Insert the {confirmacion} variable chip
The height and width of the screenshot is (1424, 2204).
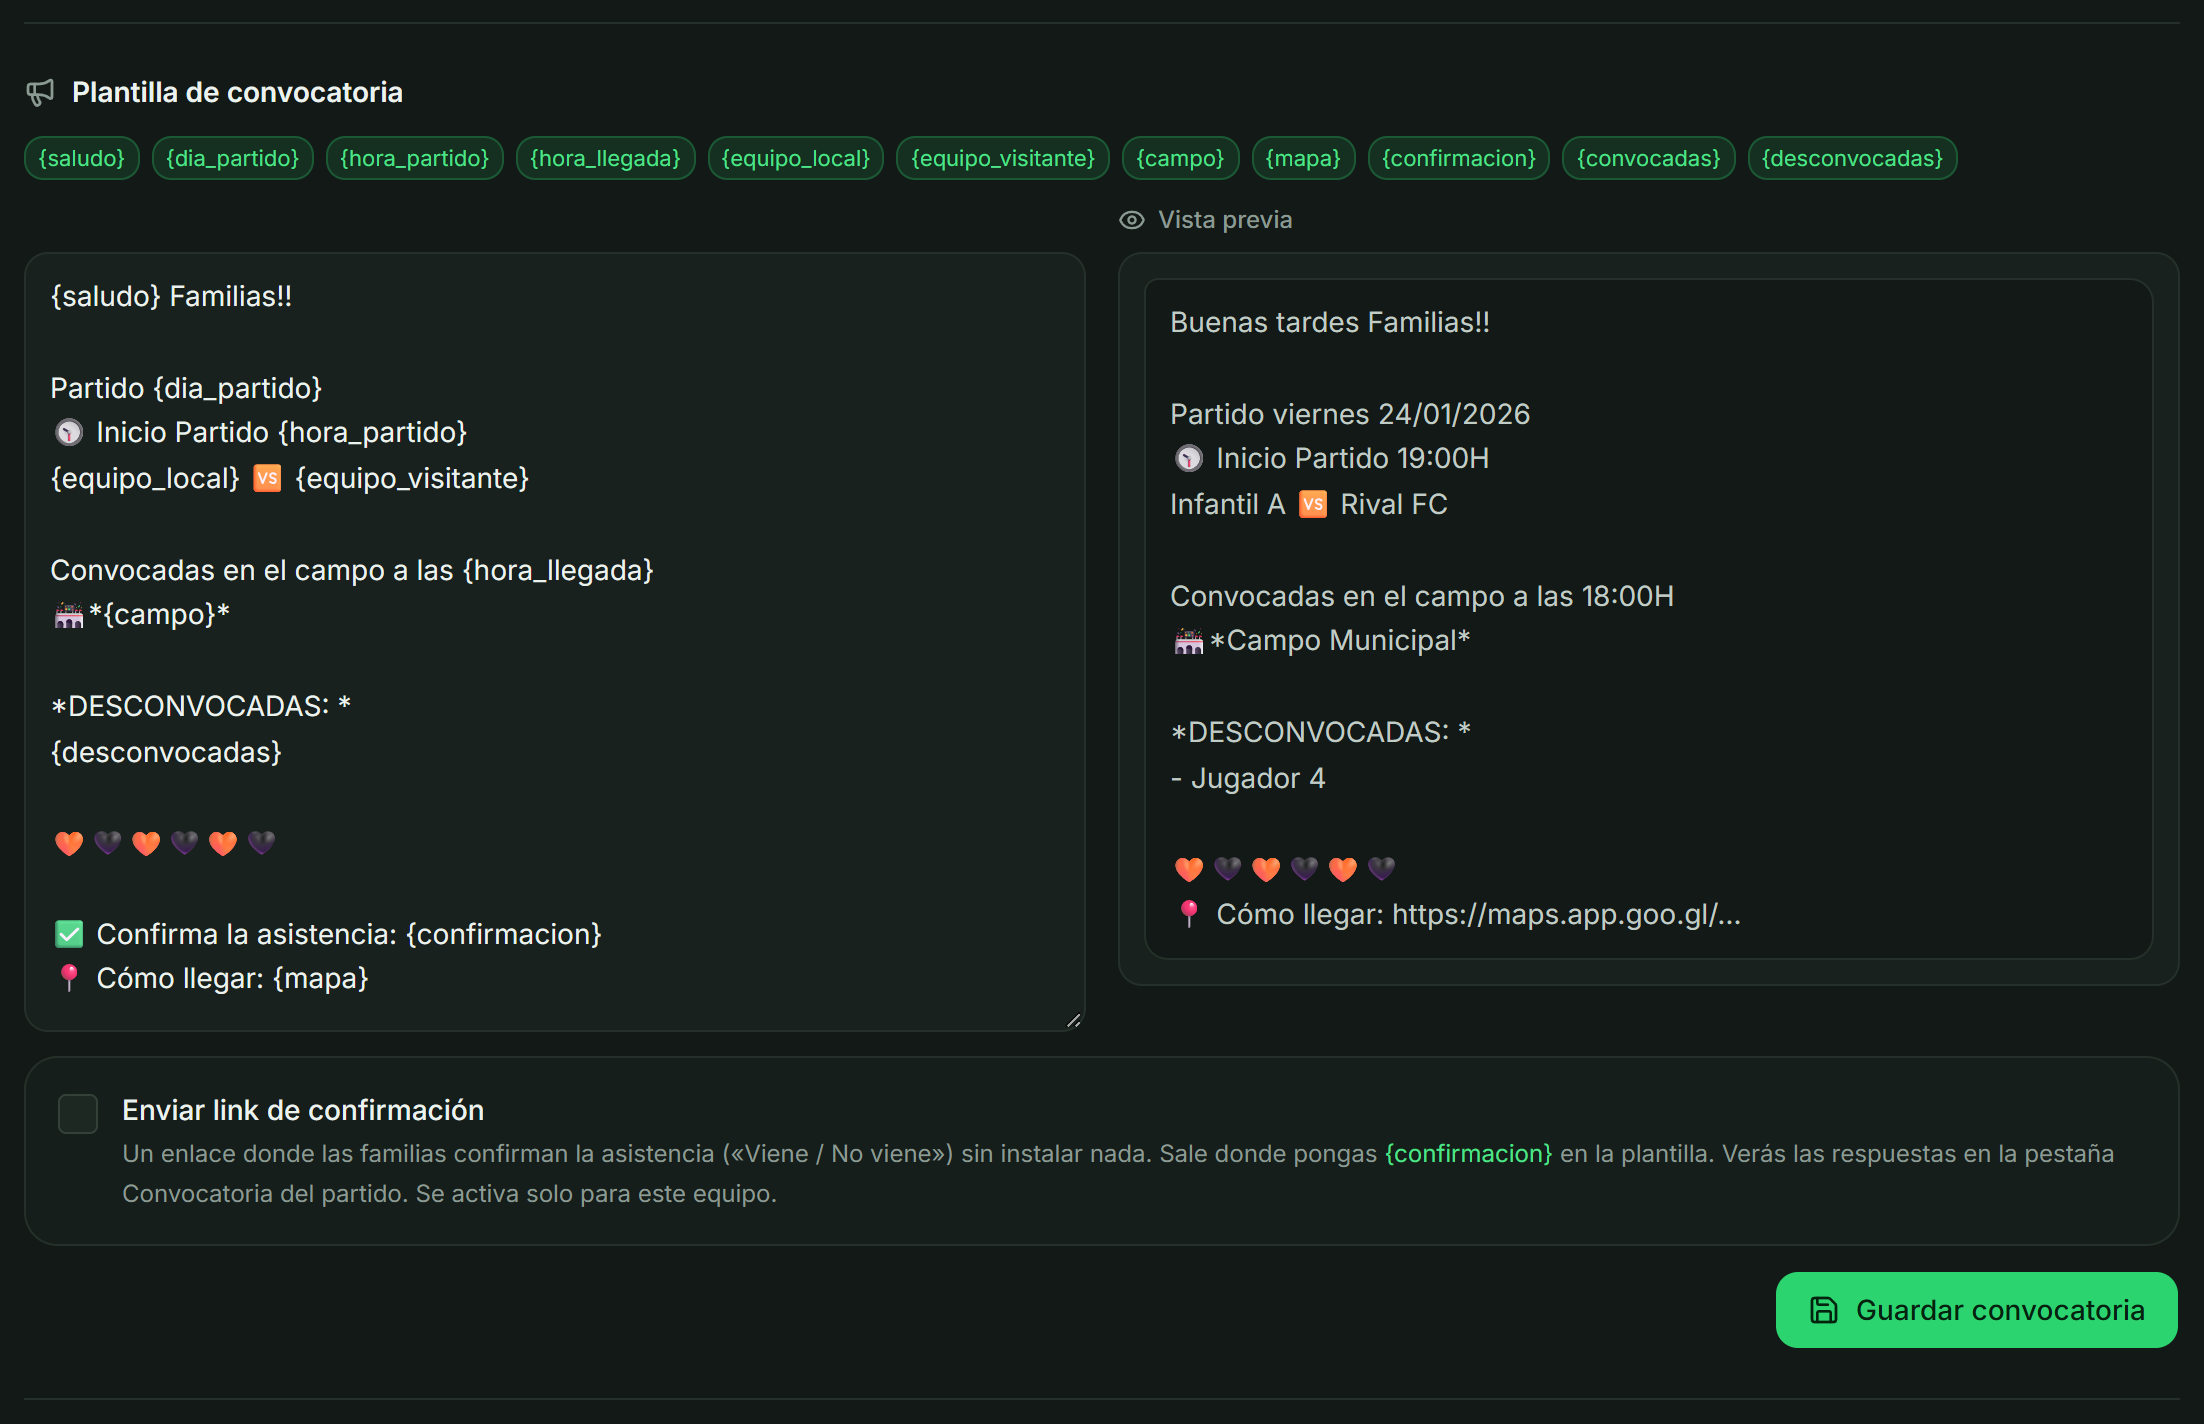[x=1459, y=158]
